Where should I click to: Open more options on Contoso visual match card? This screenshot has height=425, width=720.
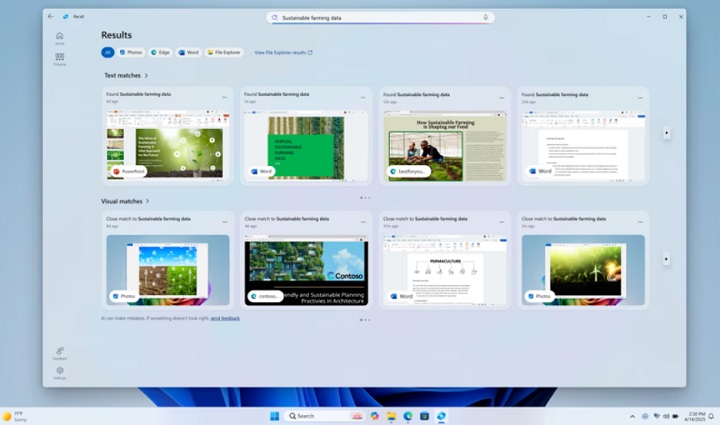coord(363,222)
